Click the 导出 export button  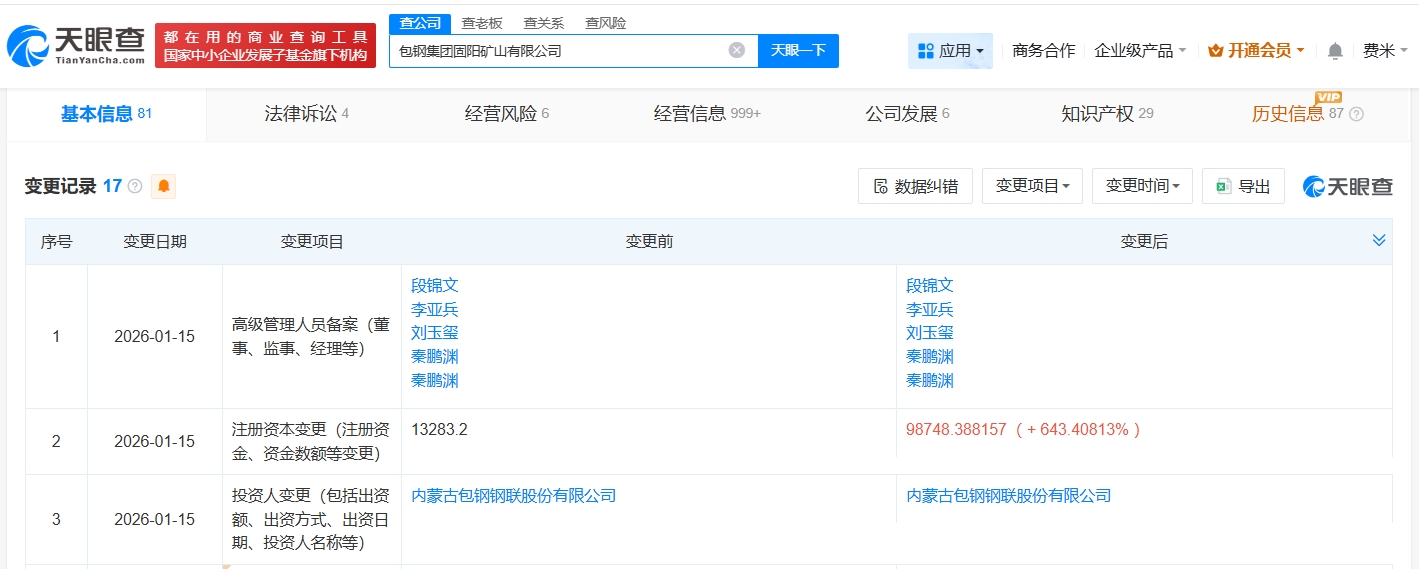(x=1243, y=186)
